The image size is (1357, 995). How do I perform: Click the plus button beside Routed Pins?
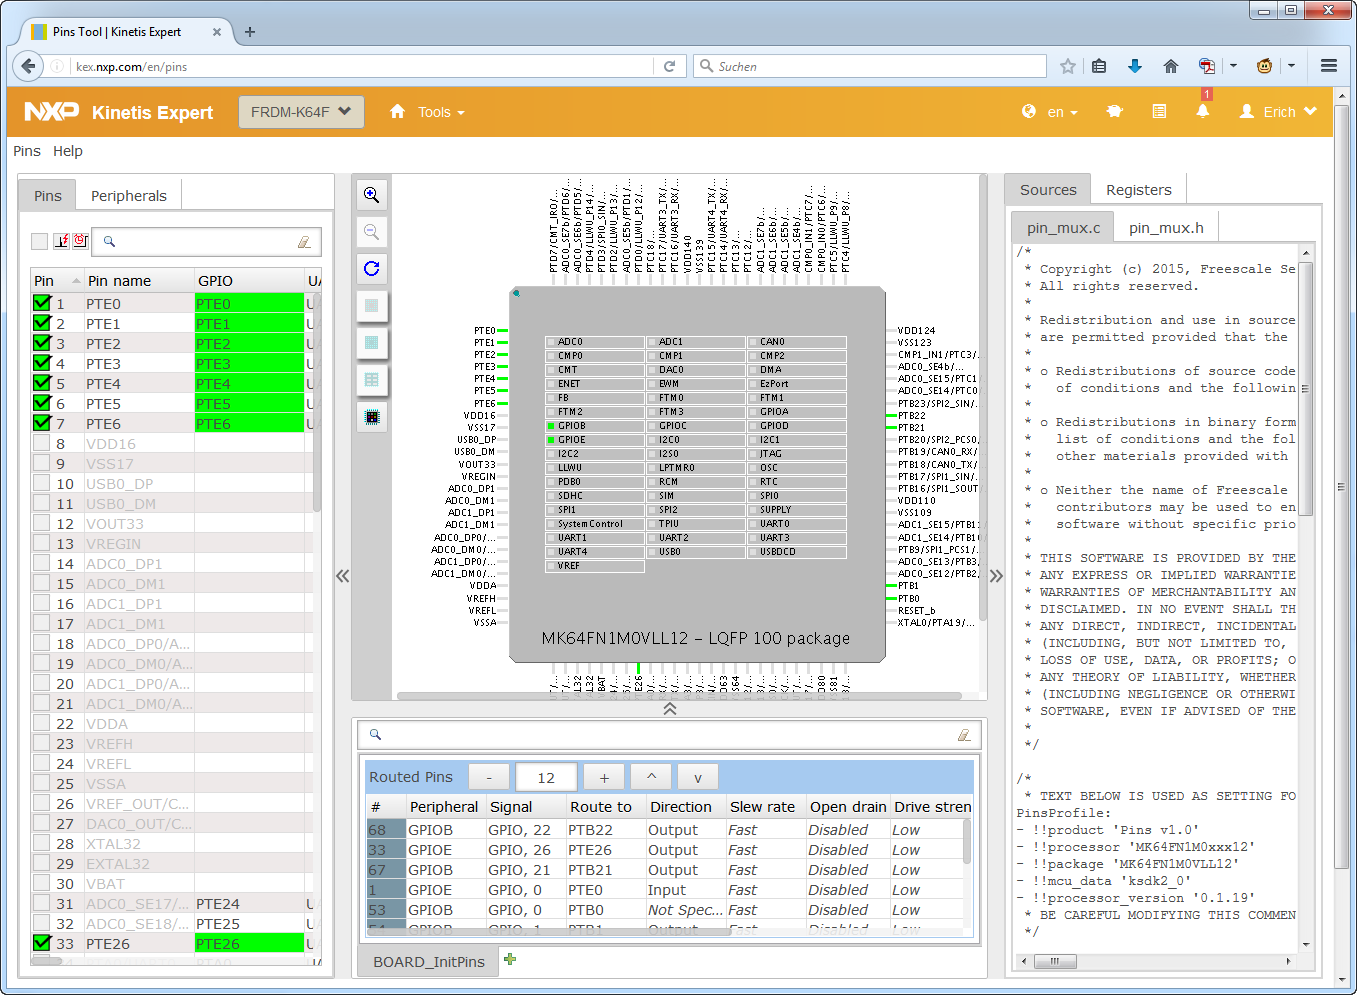point(604,778)
